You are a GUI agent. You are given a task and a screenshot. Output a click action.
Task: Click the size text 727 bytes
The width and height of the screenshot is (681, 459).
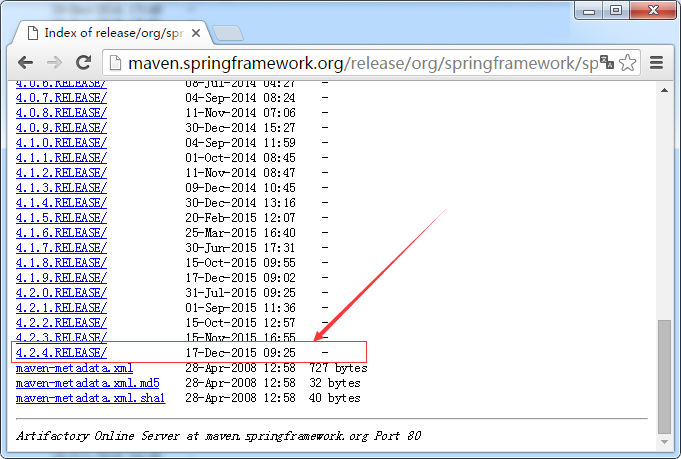(338, 368)
